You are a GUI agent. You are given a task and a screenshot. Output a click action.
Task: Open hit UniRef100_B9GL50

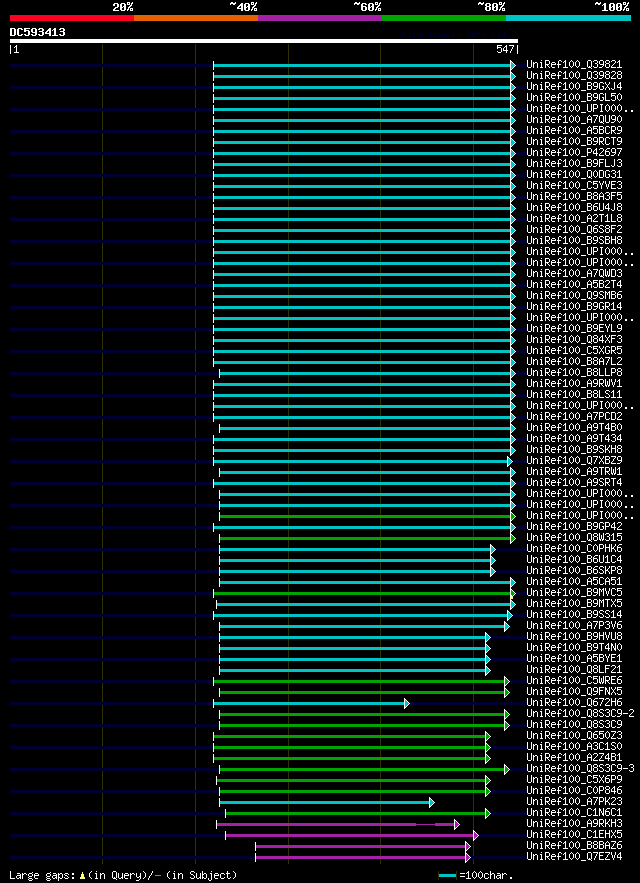(x=574, y=97)
